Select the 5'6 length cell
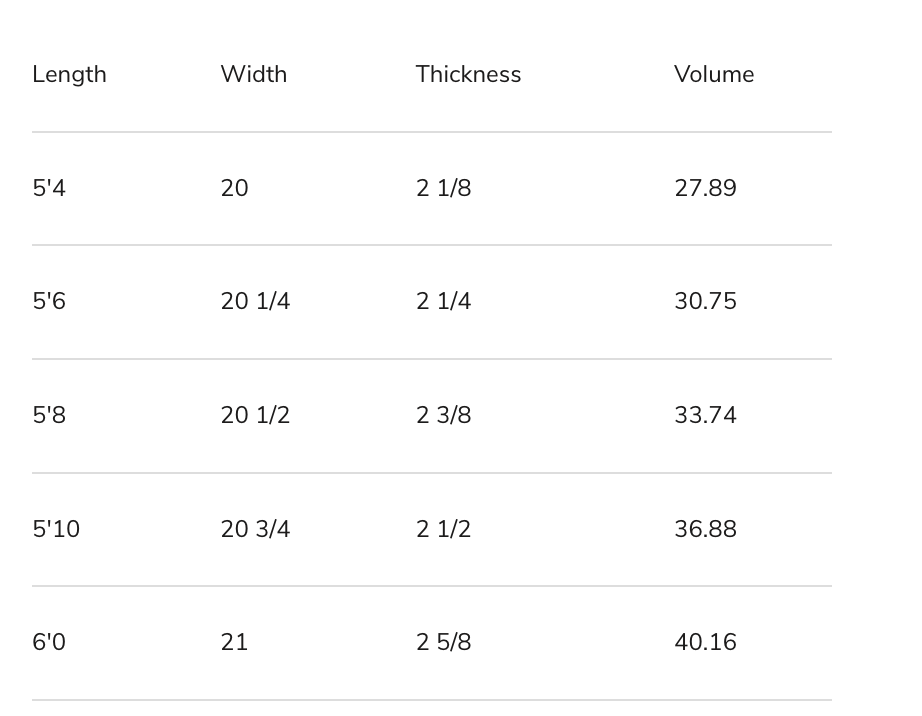Image resolution: width=922 pixels, height=716 pixels. point(49,302)
